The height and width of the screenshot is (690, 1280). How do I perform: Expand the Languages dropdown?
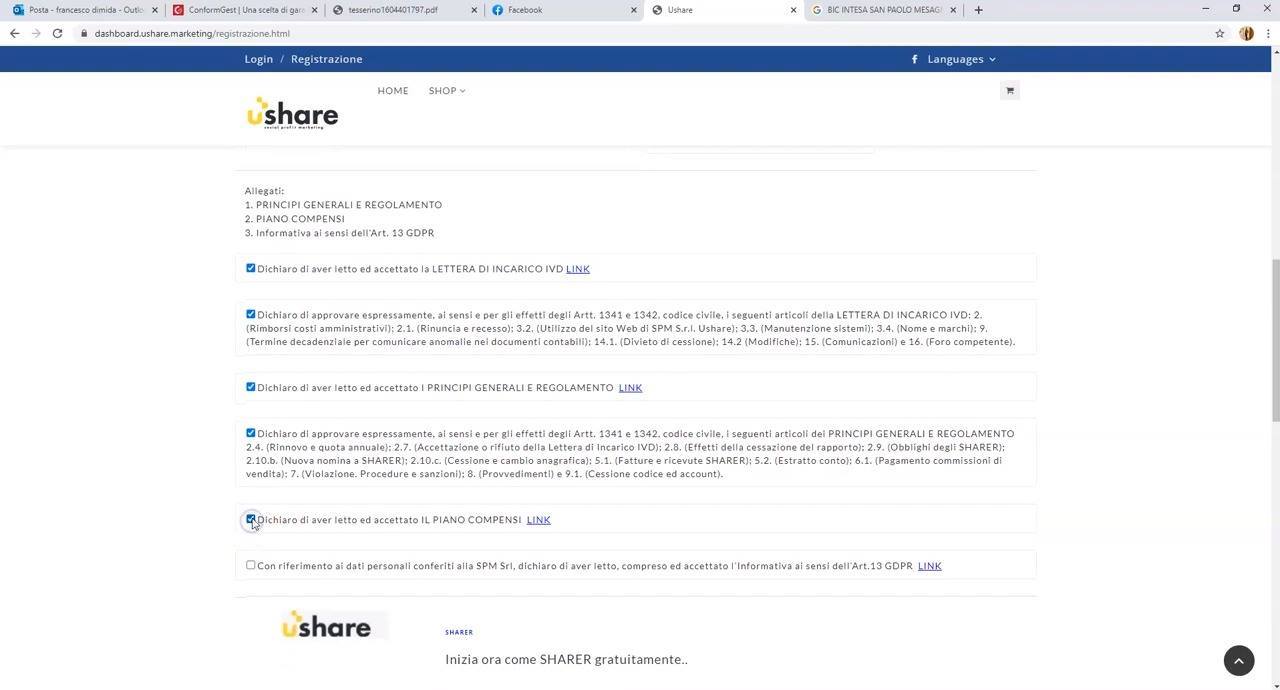point(961,59)
